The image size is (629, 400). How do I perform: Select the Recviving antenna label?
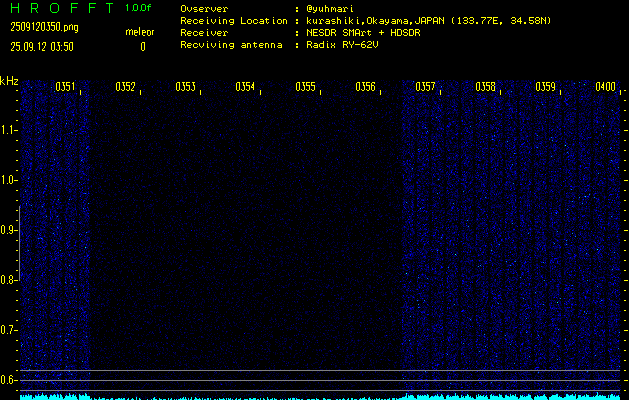pyautogui.click(x=231, y=45)
